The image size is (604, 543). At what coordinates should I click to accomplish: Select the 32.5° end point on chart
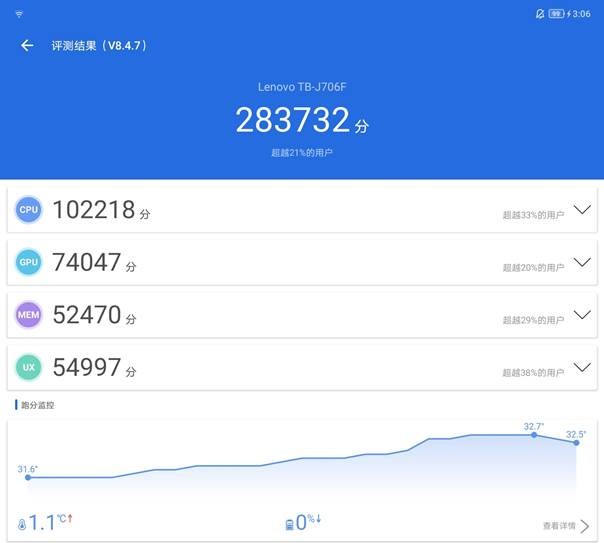(576, 443)
